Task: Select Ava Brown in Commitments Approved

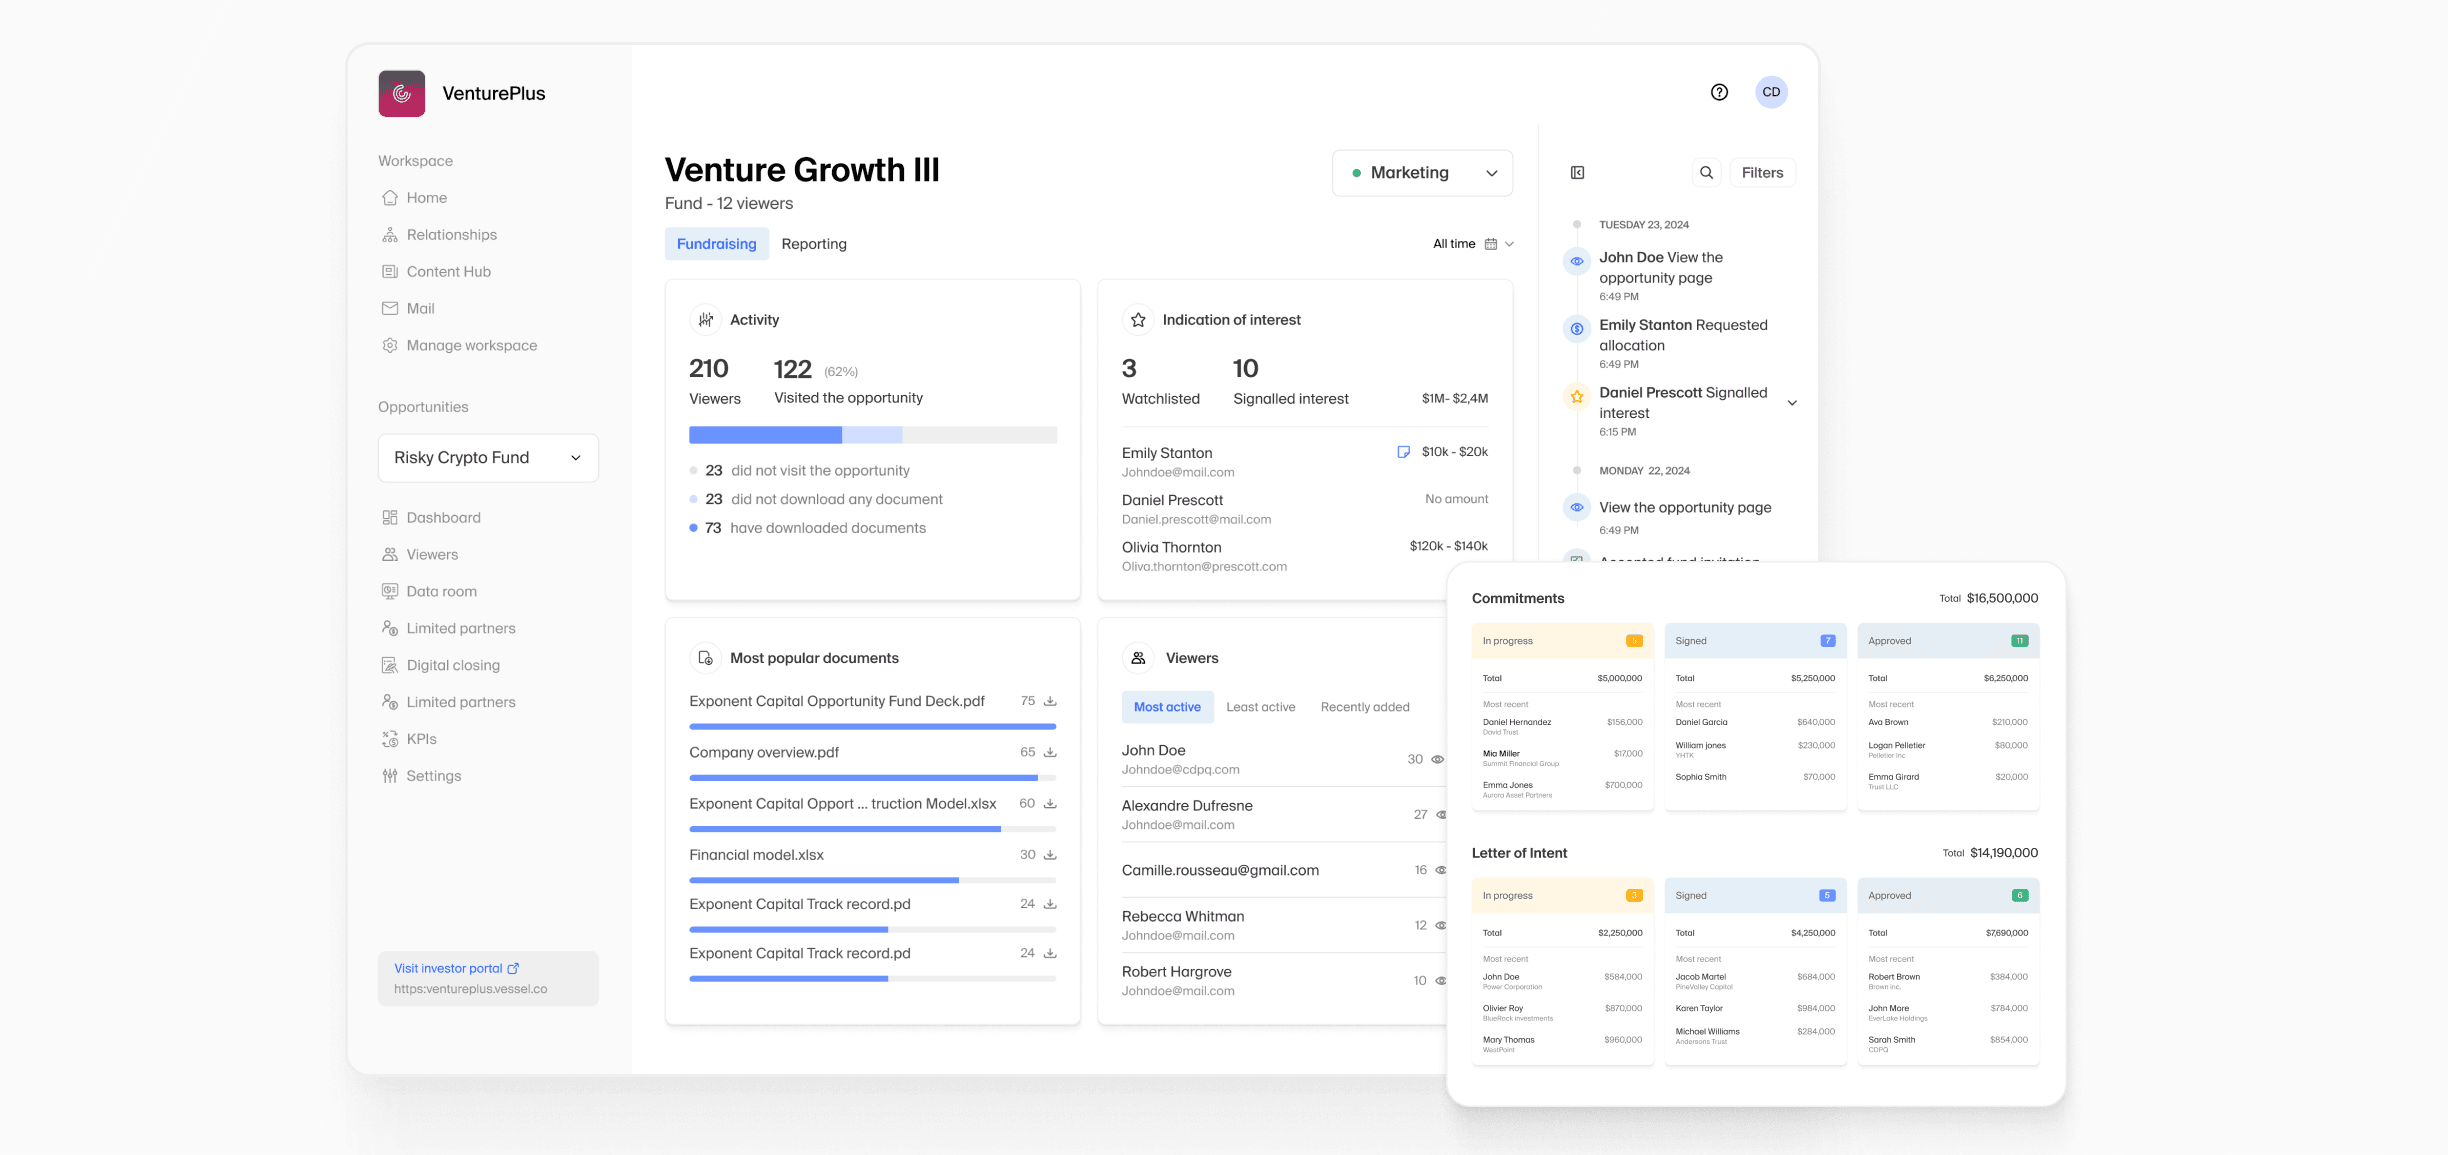Action: click(1948, 722)
